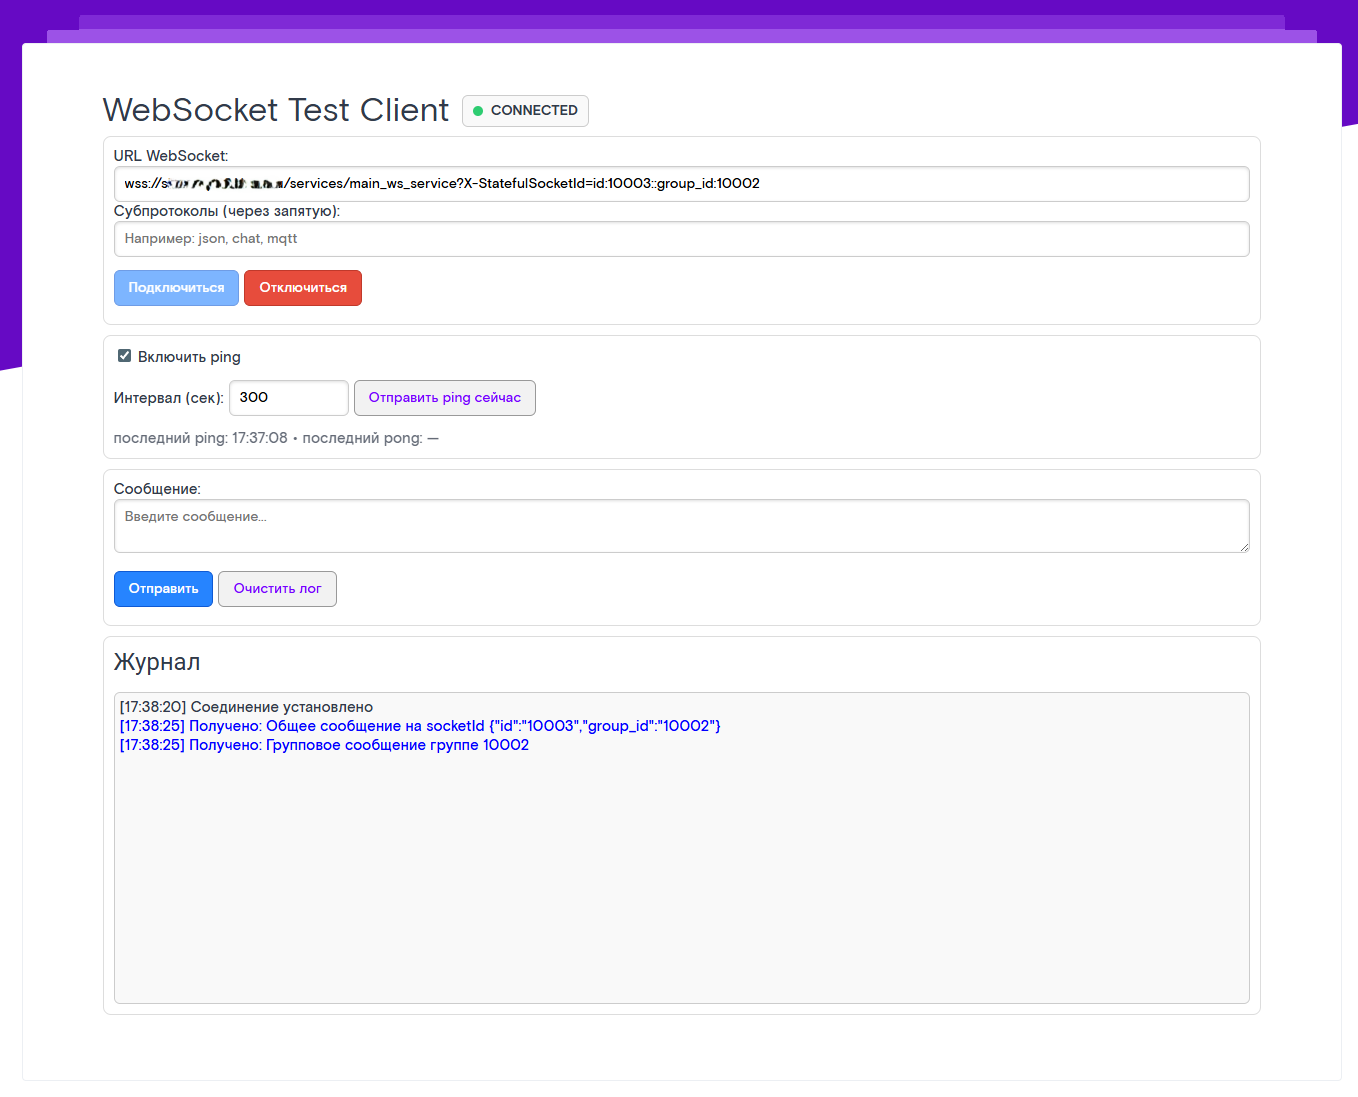This screenshot has width=1358, height=1097.
Task: Click the последний ping status line
Action: (276, 438)
